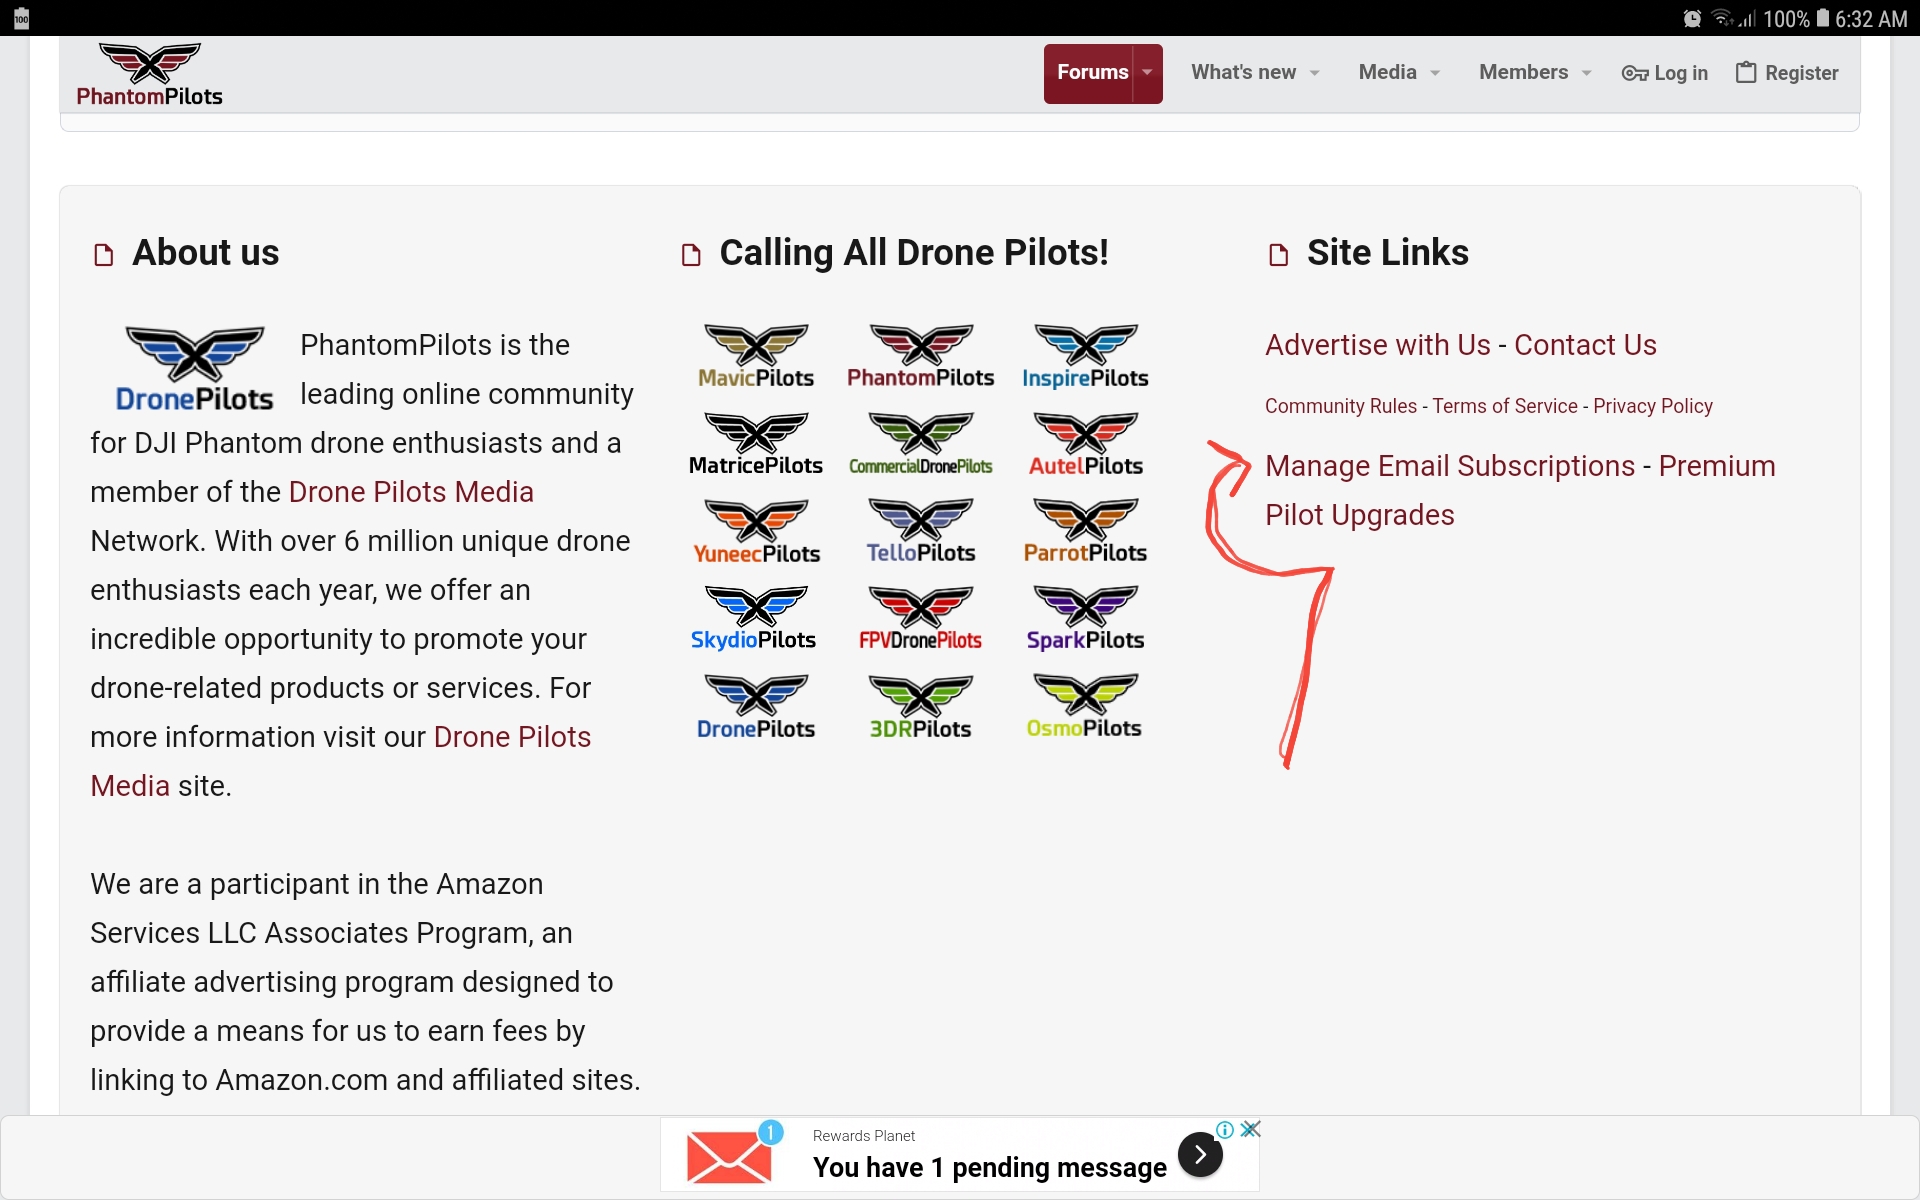Visit the OsmoPilots site logo
Screen dimensions: 1920x1200
(1084, 707)
